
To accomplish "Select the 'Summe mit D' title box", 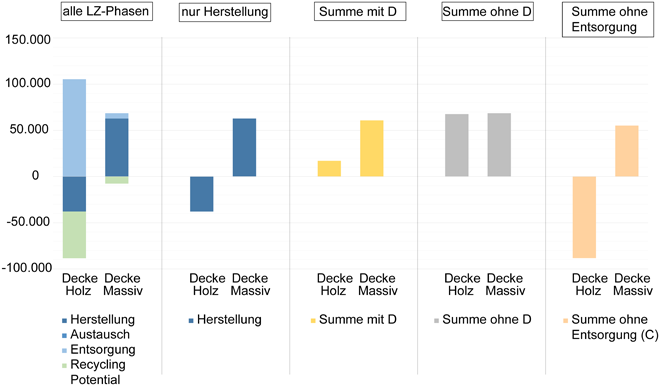I will click(x=360, y=11).
